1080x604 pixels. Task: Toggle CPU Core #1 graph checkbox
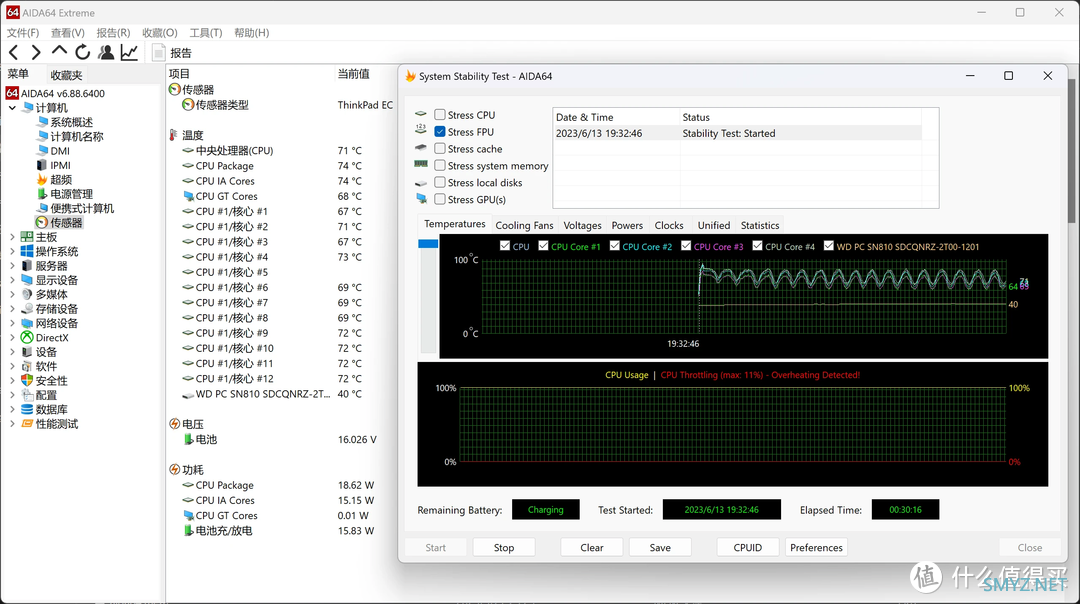click(543, 246)
